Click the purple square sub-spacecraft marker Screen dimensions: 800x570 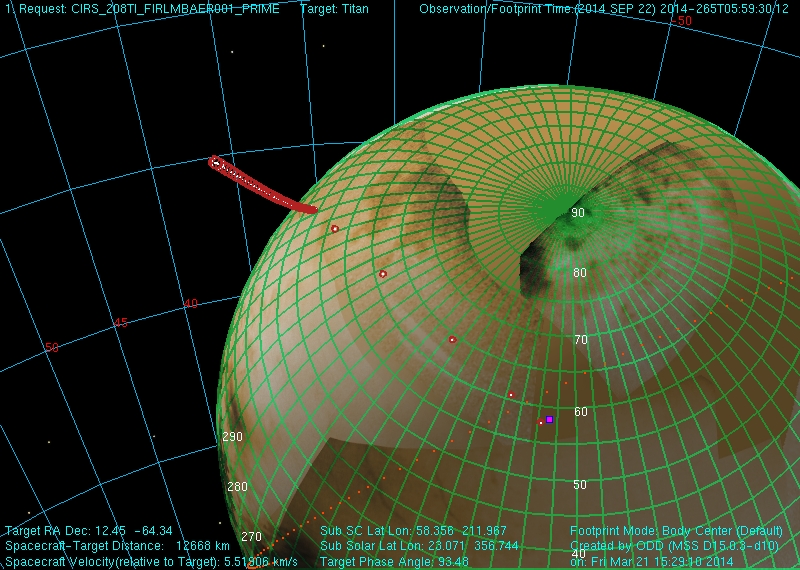click(x=549, y=419)
